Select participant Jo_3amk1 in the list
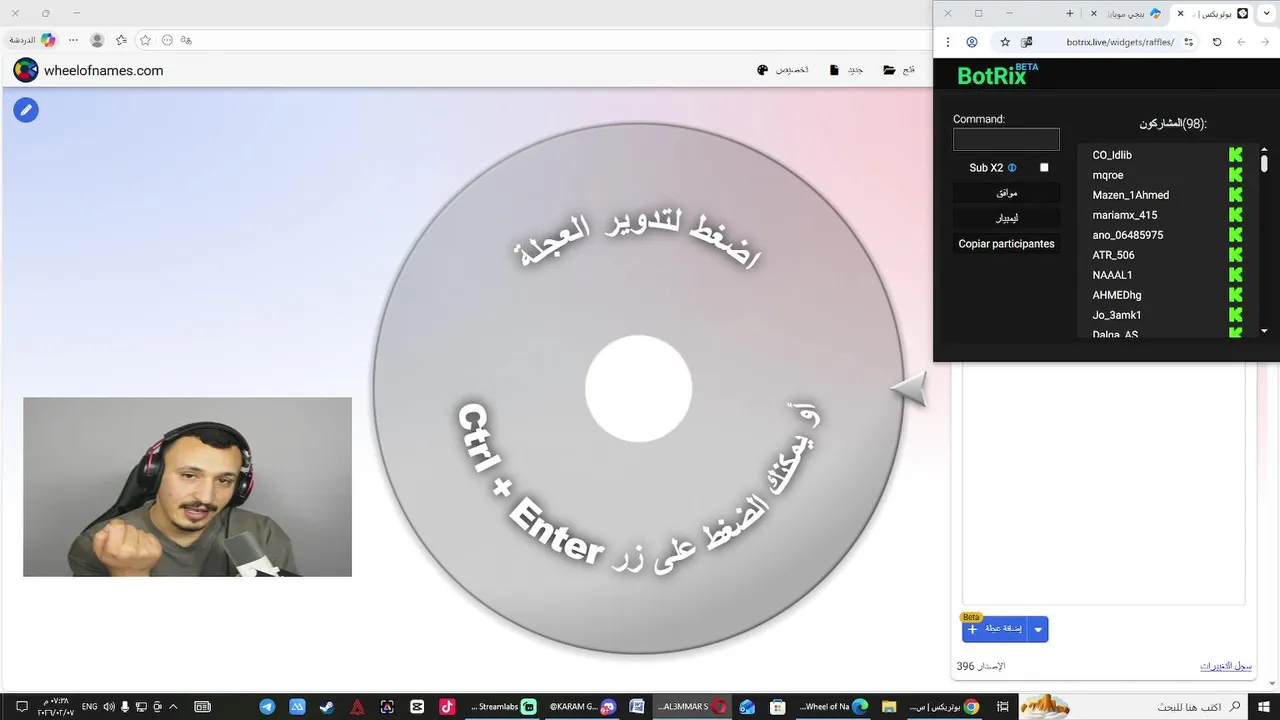The width and height of the screenshot is (1280, 720). [1116, 315]
